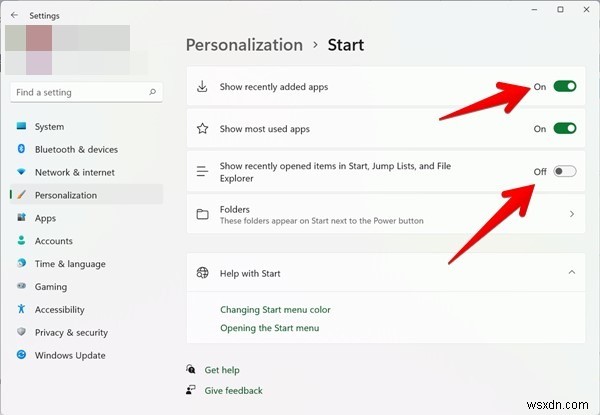The width and height of the screenshot is (600, 415).
Task: Open the Folders settings row
Action: 386,214
